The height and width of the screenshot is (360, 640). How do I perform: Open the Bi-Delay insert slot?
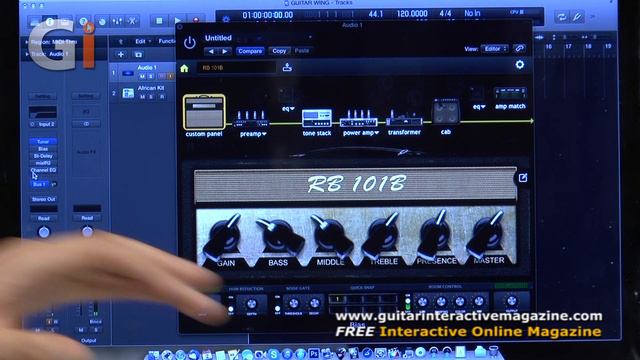click(43, 156)
